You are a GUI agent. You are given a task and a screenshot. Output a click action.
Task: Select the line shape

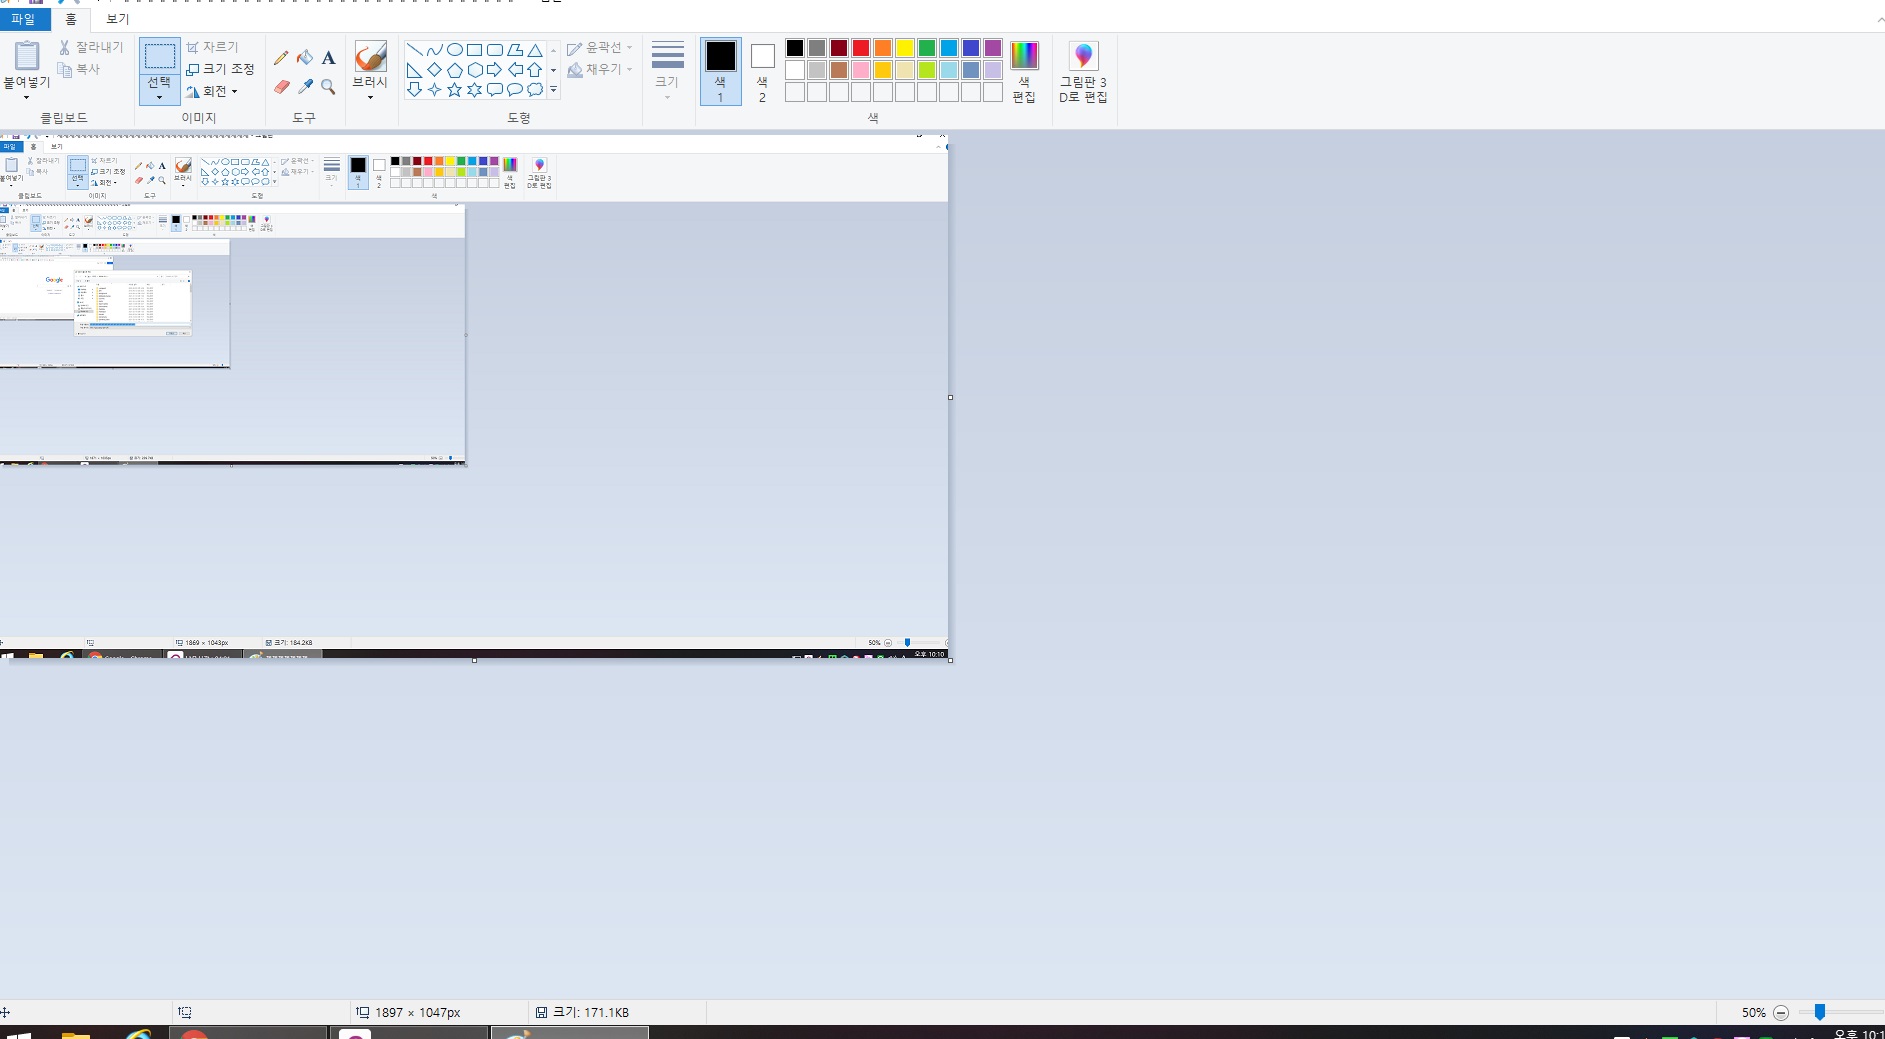[414, 49]
